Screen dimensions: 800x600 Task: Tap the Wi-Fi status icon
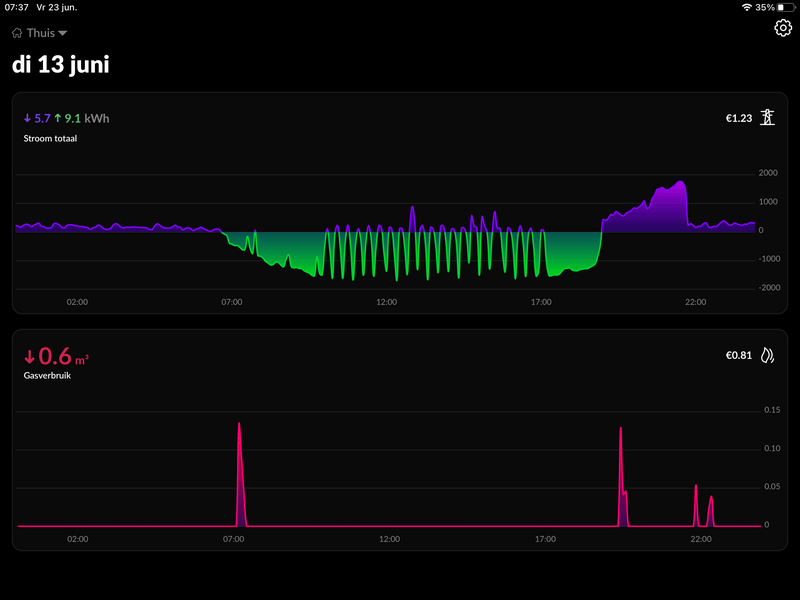[x=746, y=7]
